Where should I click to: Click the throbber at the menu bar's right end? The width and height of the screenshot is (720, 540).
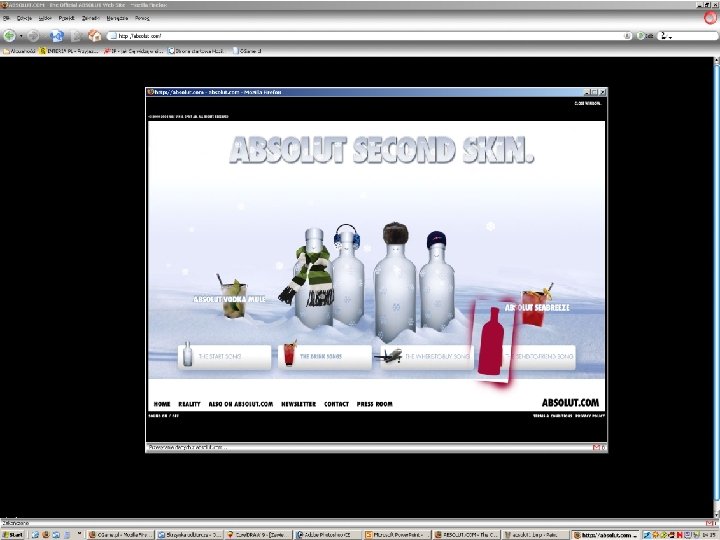(710, 18)
